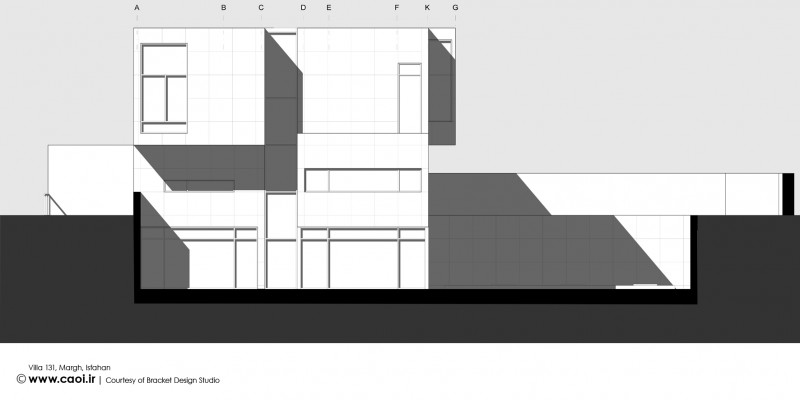Viewport: 800px width, 400px height.
Task: Click 'Courtesy of Bracket Design Studio' credit
Action: click(x=163, y=380)
